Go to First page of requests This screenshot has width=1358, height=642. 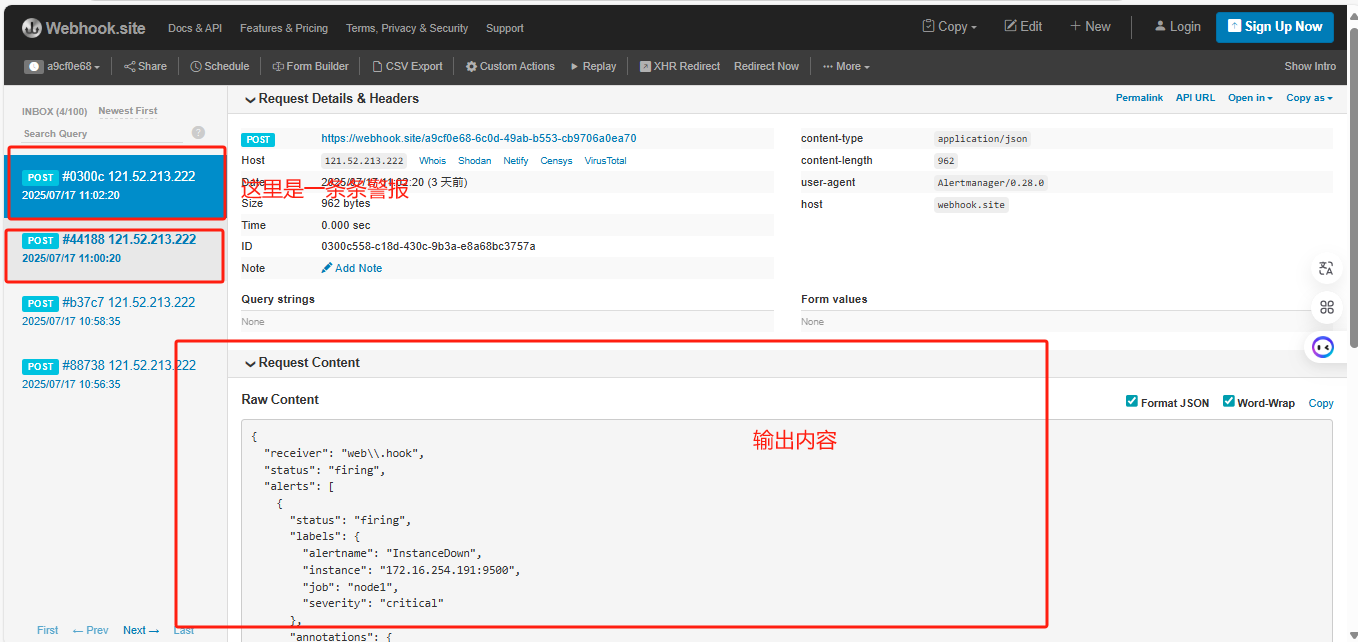[x=48, y=630]
